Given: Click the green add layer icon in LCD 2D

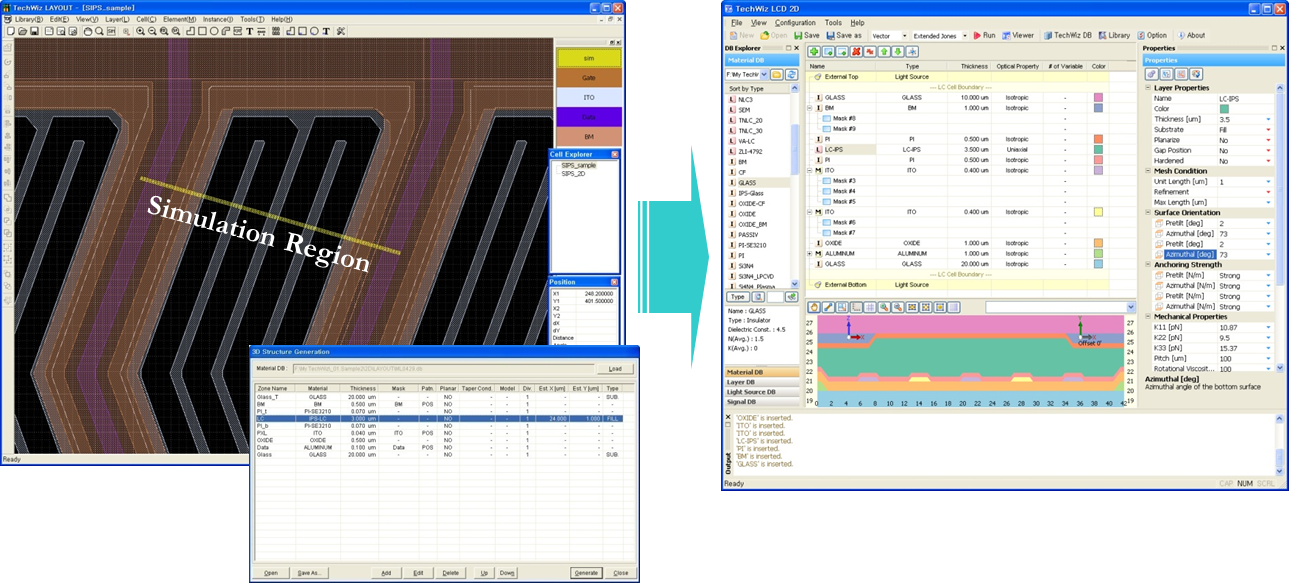Looking at the screenshot, I should [x=814, y=52].
